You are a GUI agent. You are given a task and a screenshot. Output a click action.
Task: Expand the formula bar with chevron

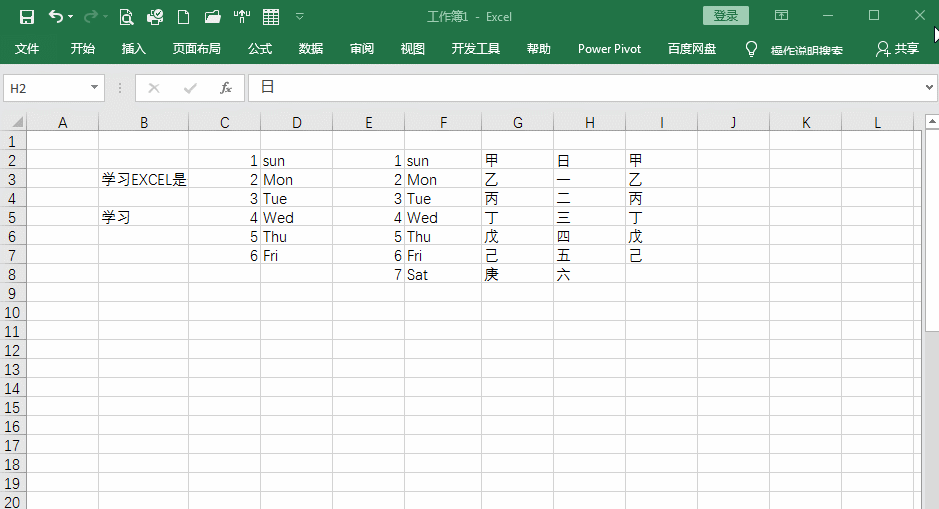pyautogui.click(x=929, y=87)
